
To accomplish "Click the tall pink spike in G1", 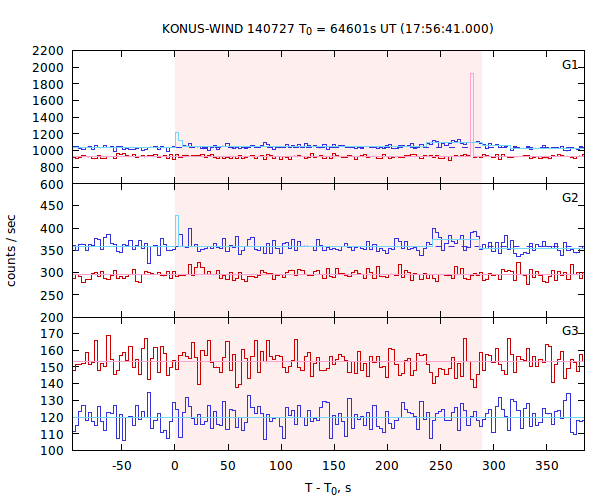I will [472, 115].
